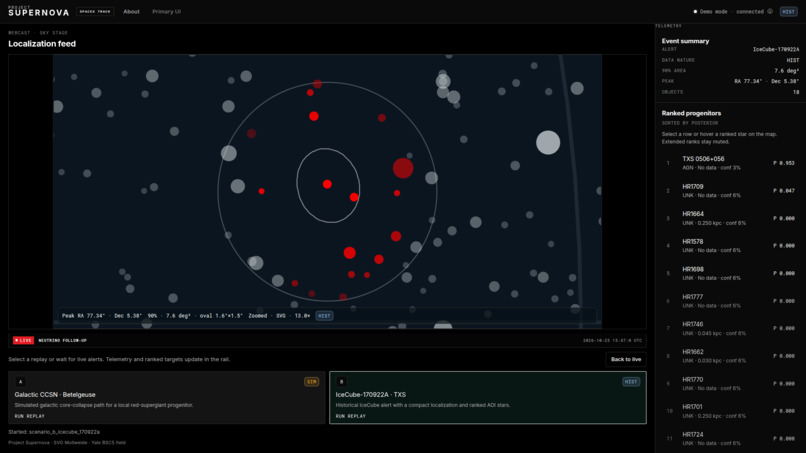806x453 pixels.
Task: Click the SIM badge on the Betelgeuse card
Action: click(312, 382)
